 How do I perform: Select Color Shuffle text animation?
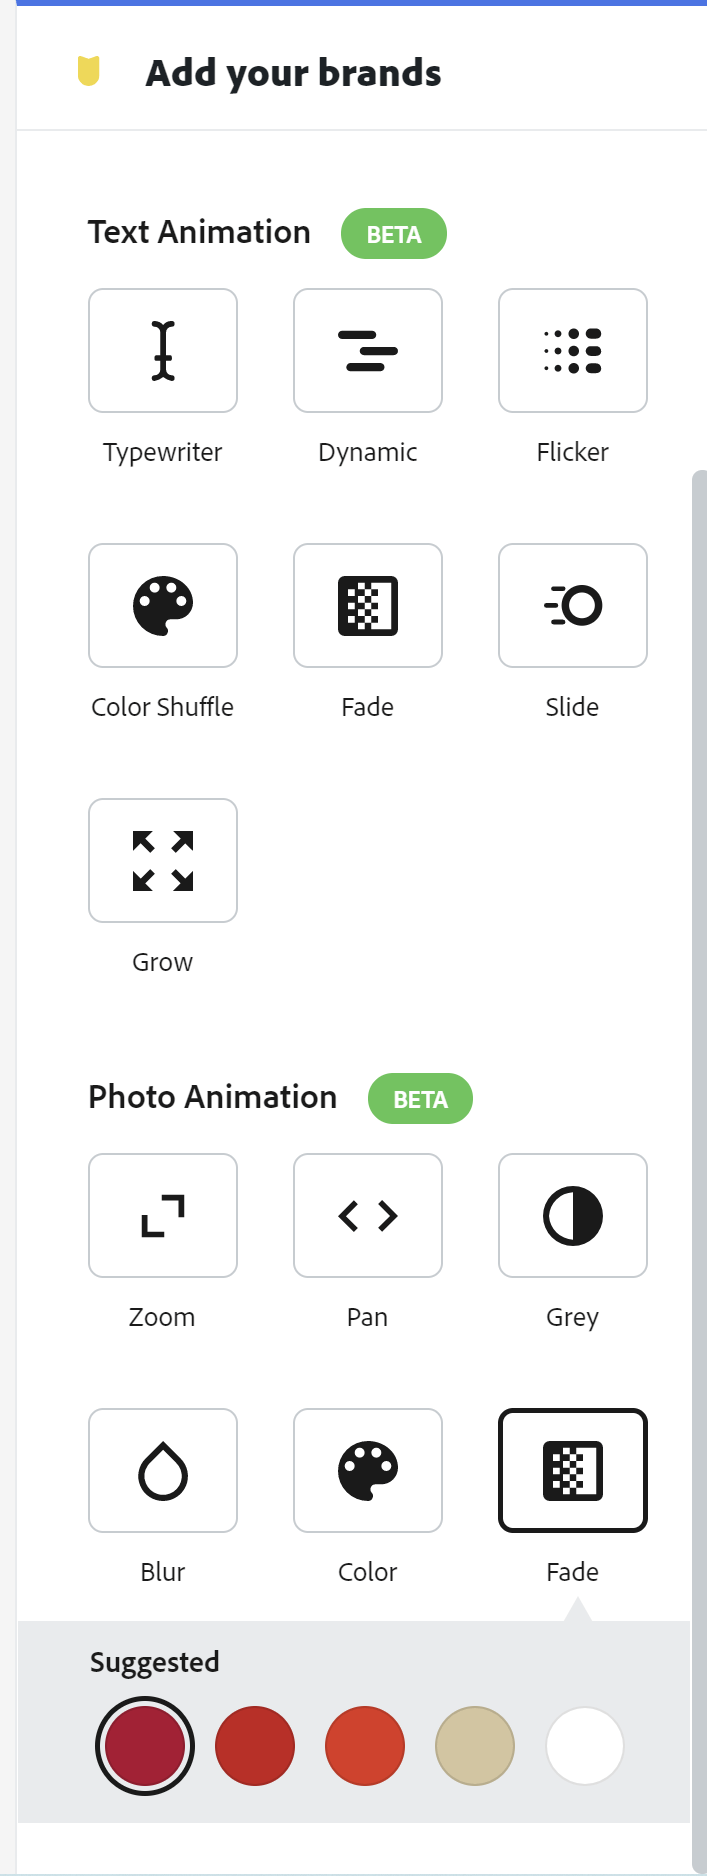click(x=163, y=606)
